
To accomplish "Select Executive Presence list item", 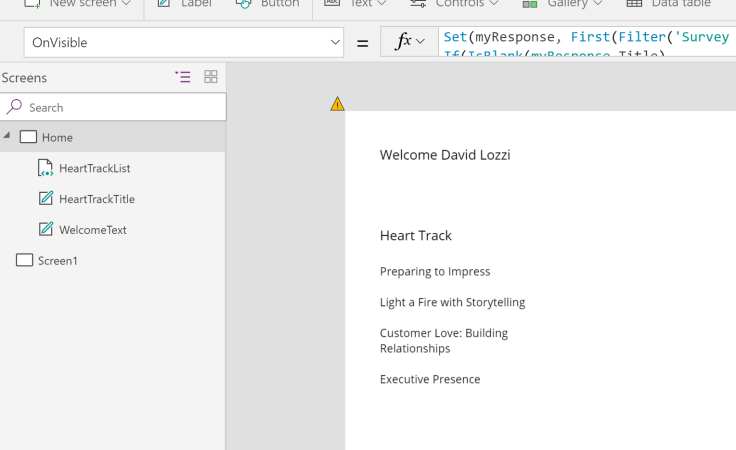I will (429, 379).
